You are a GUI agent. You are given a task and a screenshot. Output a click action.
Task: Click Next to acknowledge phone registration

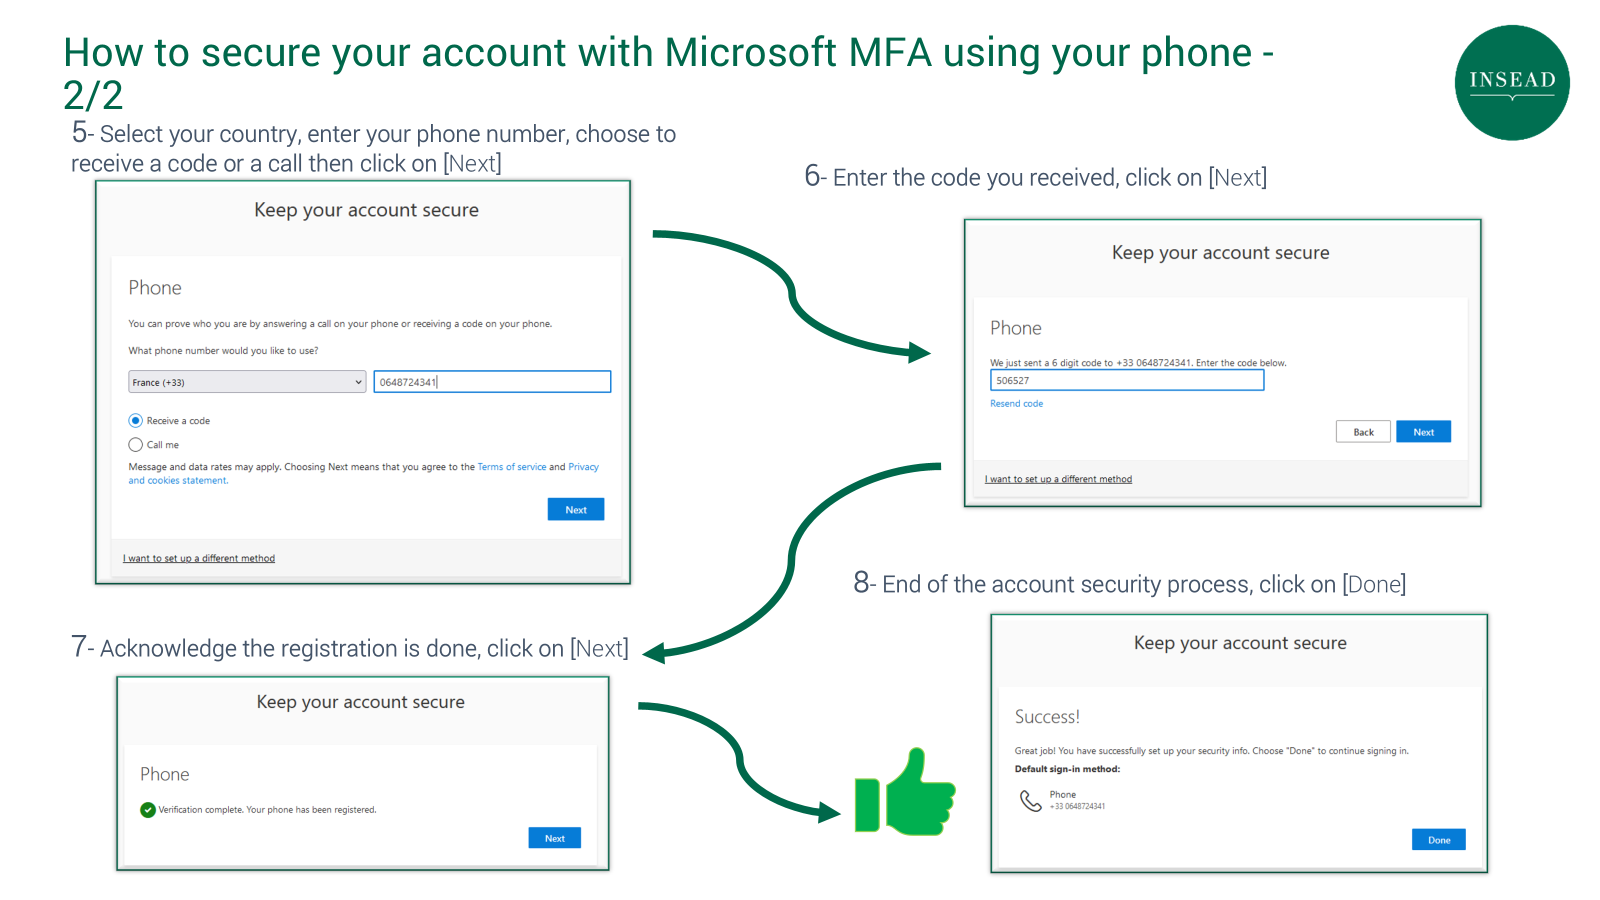(x=553, y=837)
